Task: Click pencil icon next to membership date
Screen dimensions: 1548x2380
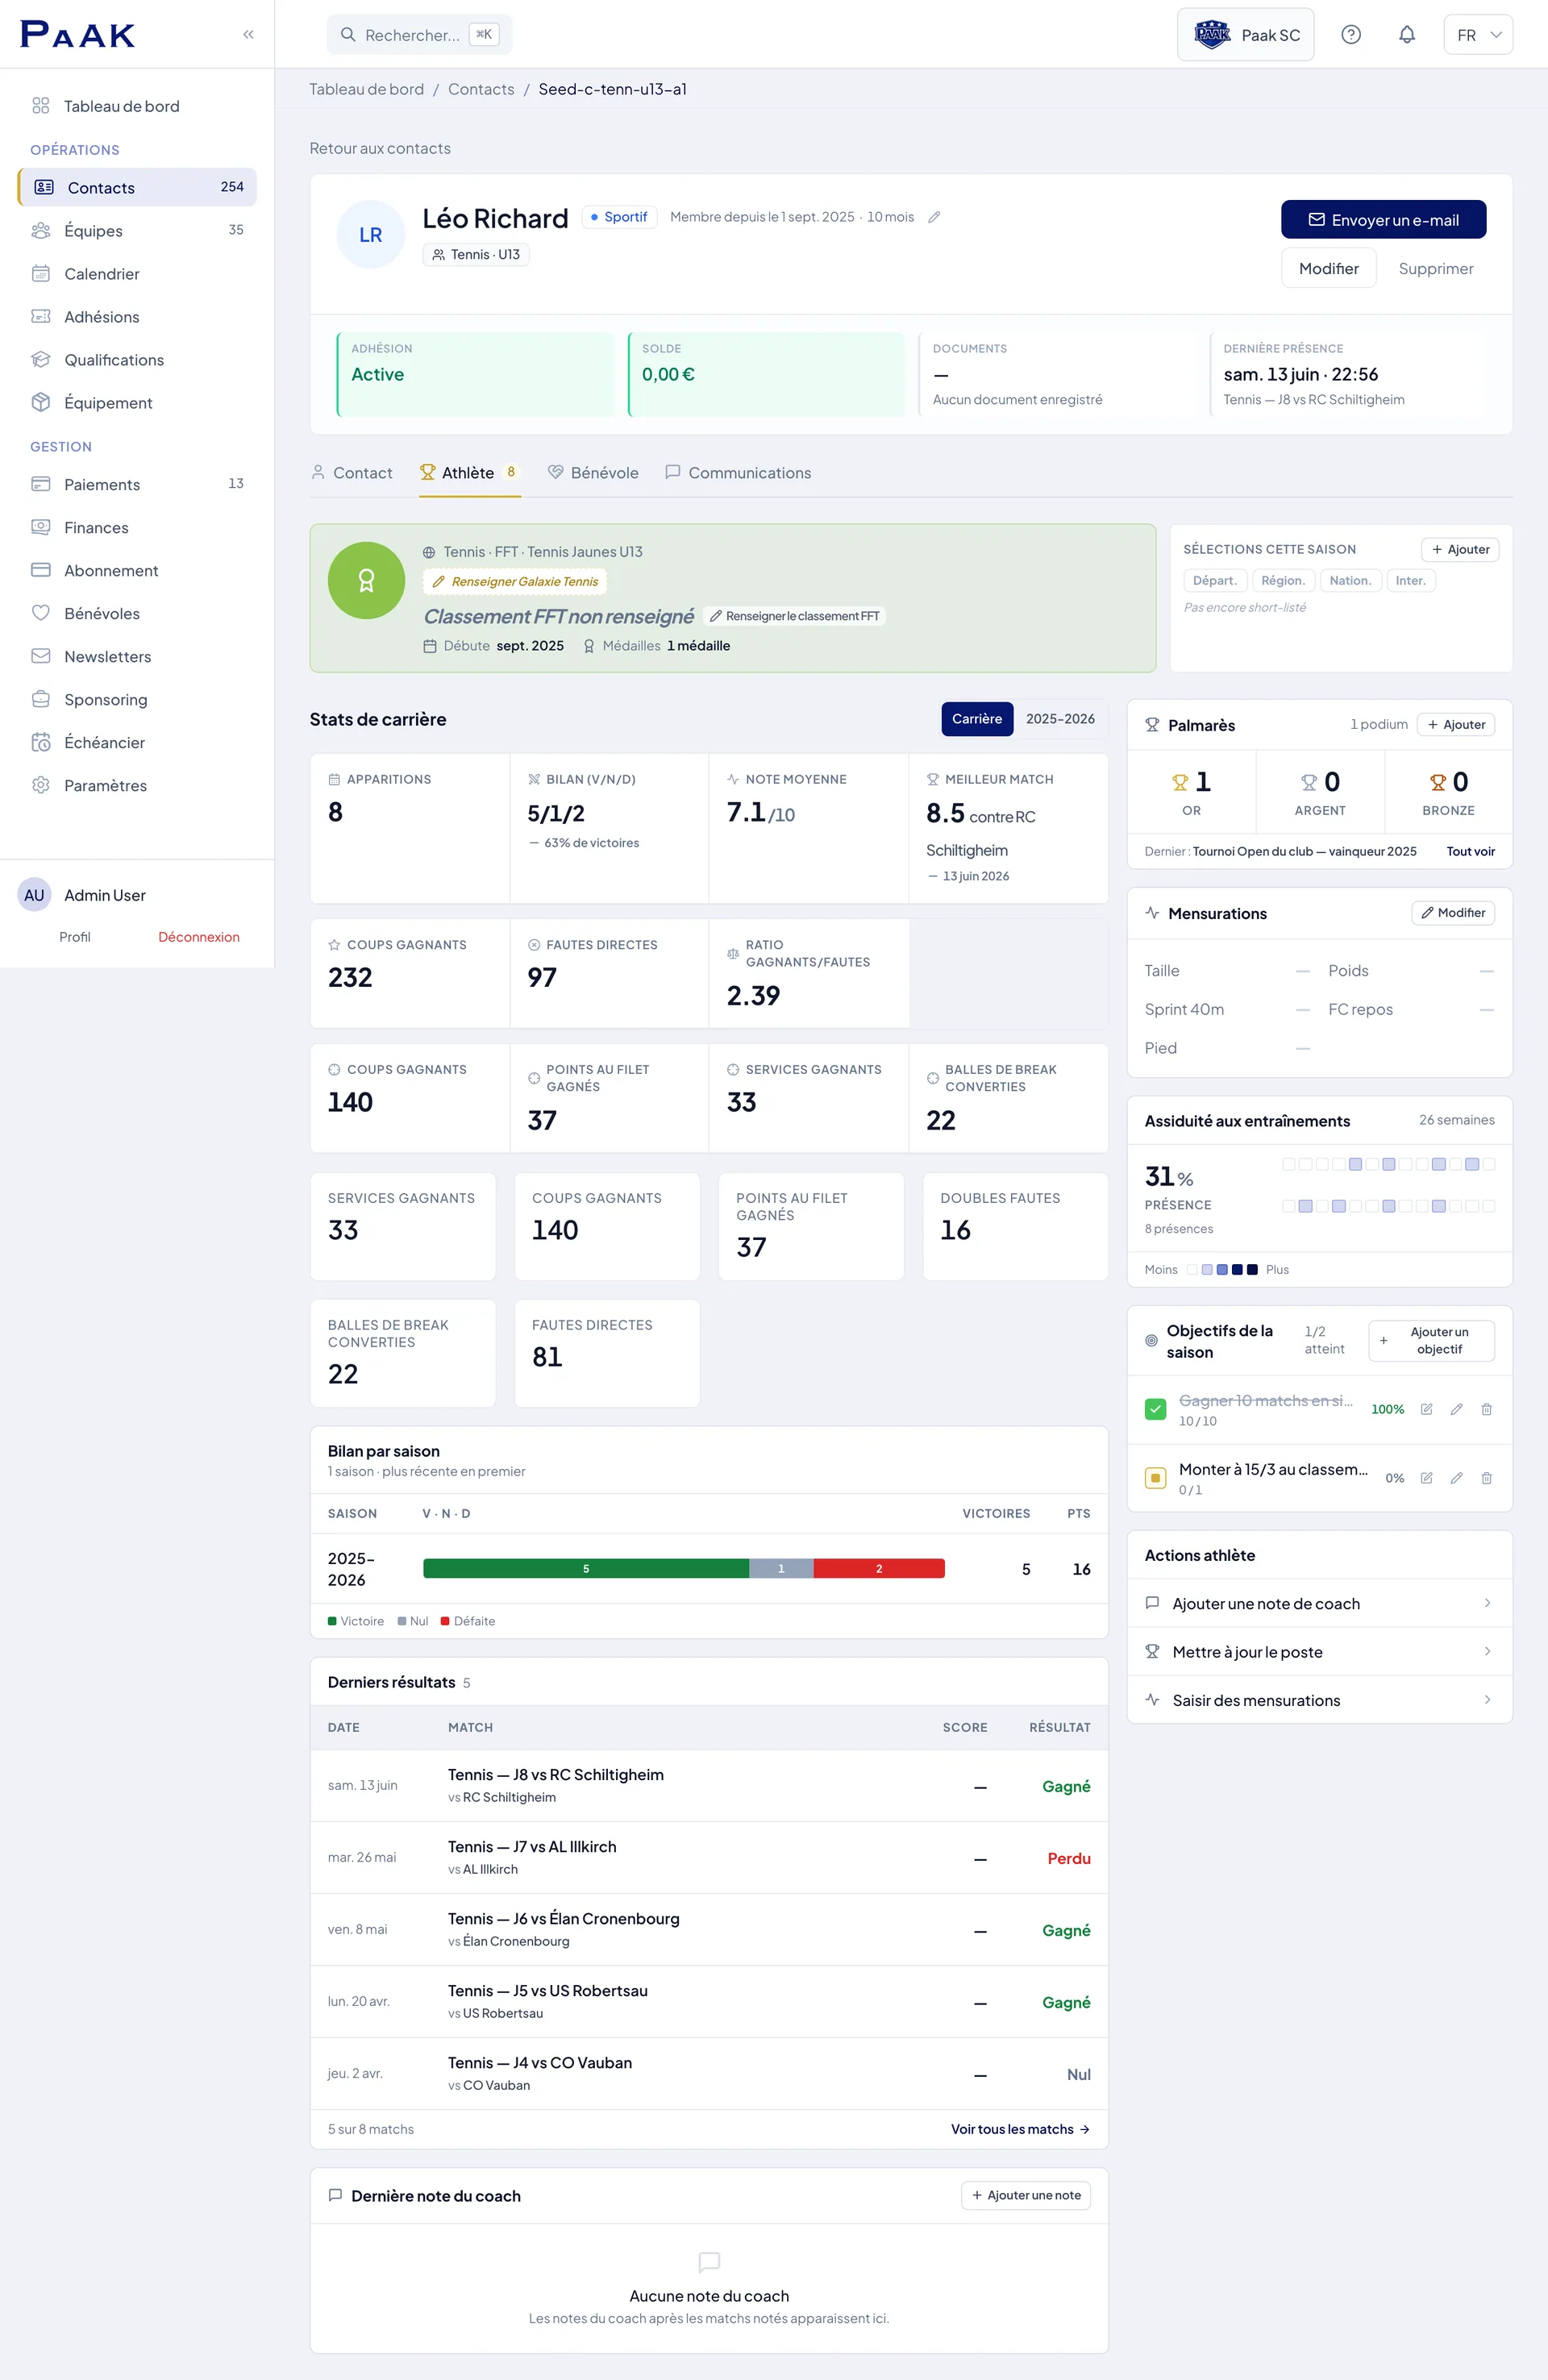Action: [934, 217]
